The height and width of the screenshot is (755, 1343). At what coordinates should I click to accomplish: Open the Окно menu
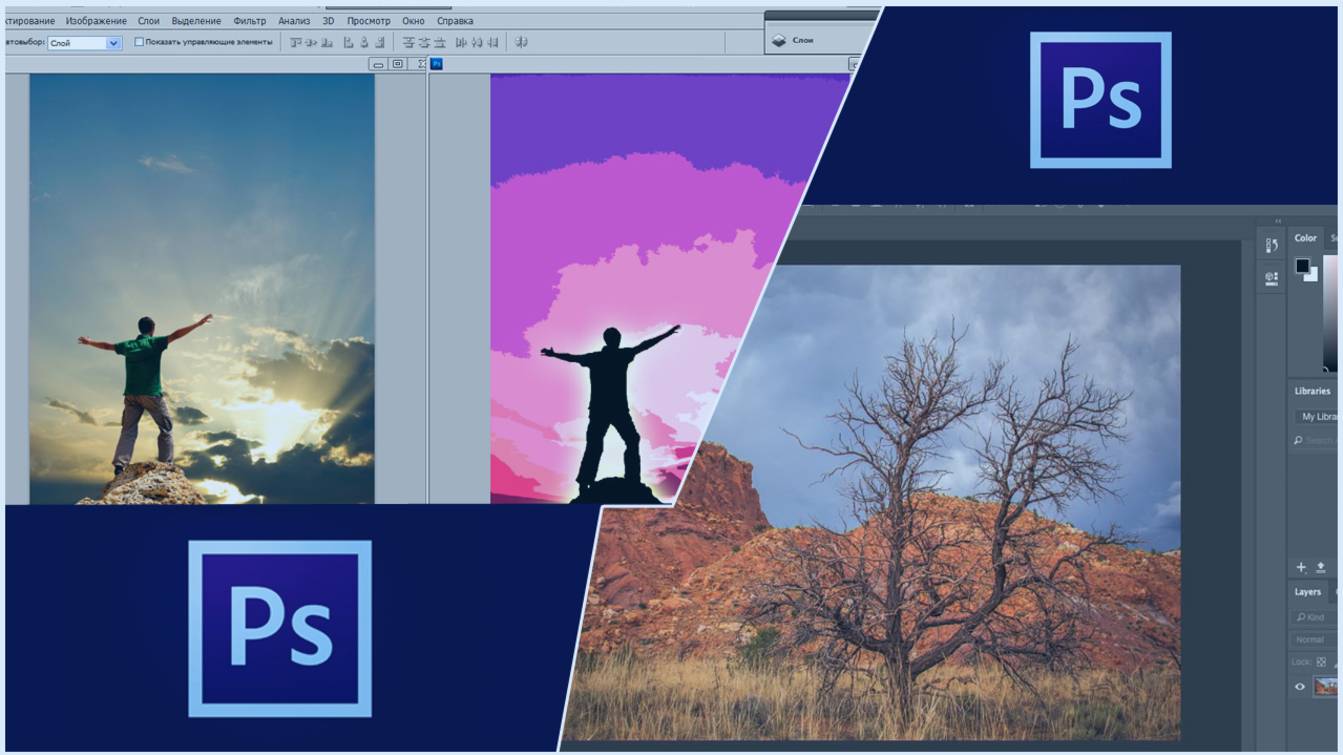coord(413,21)
